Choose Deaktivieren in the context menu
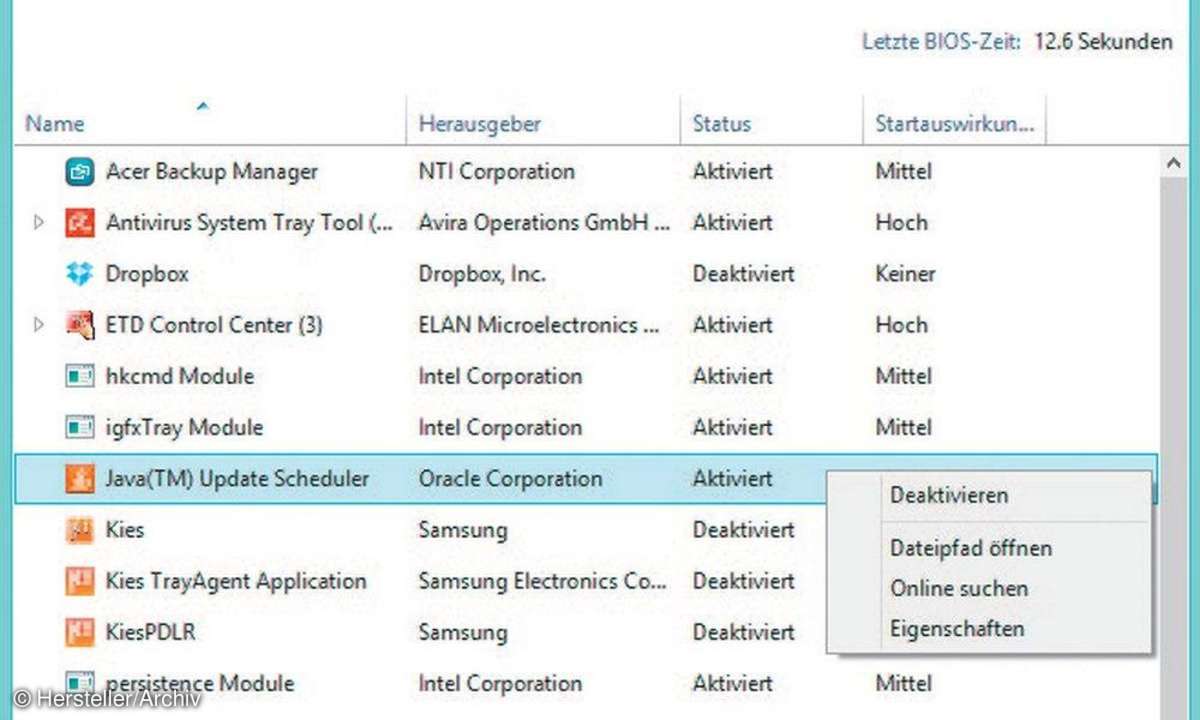The height and width of the screenshot is (720, 1200). [949, 495]
